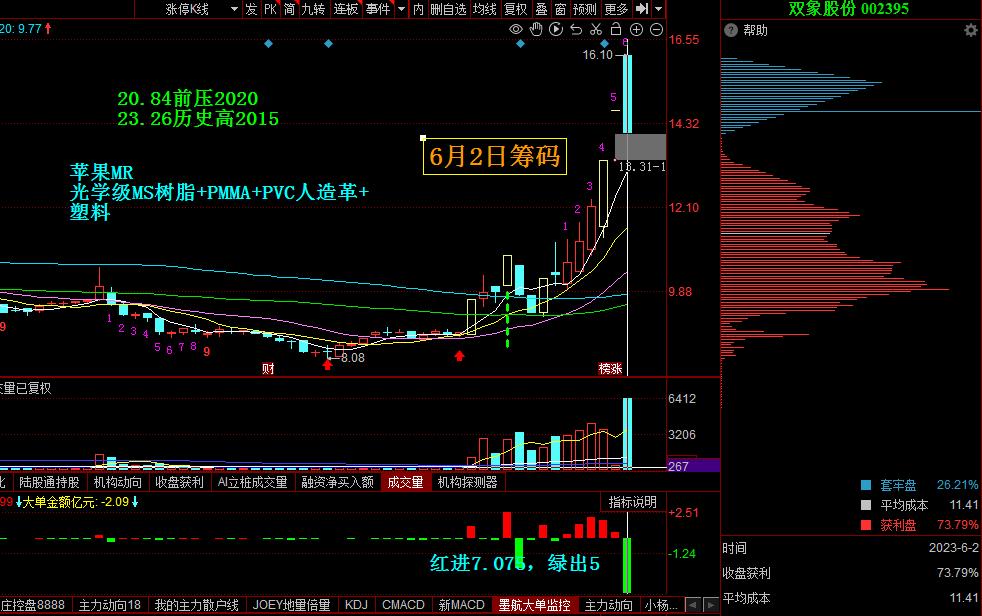
Task: Switch to the 收盘获利 tab
Action: pyautogui.click(x=179, y=482)
